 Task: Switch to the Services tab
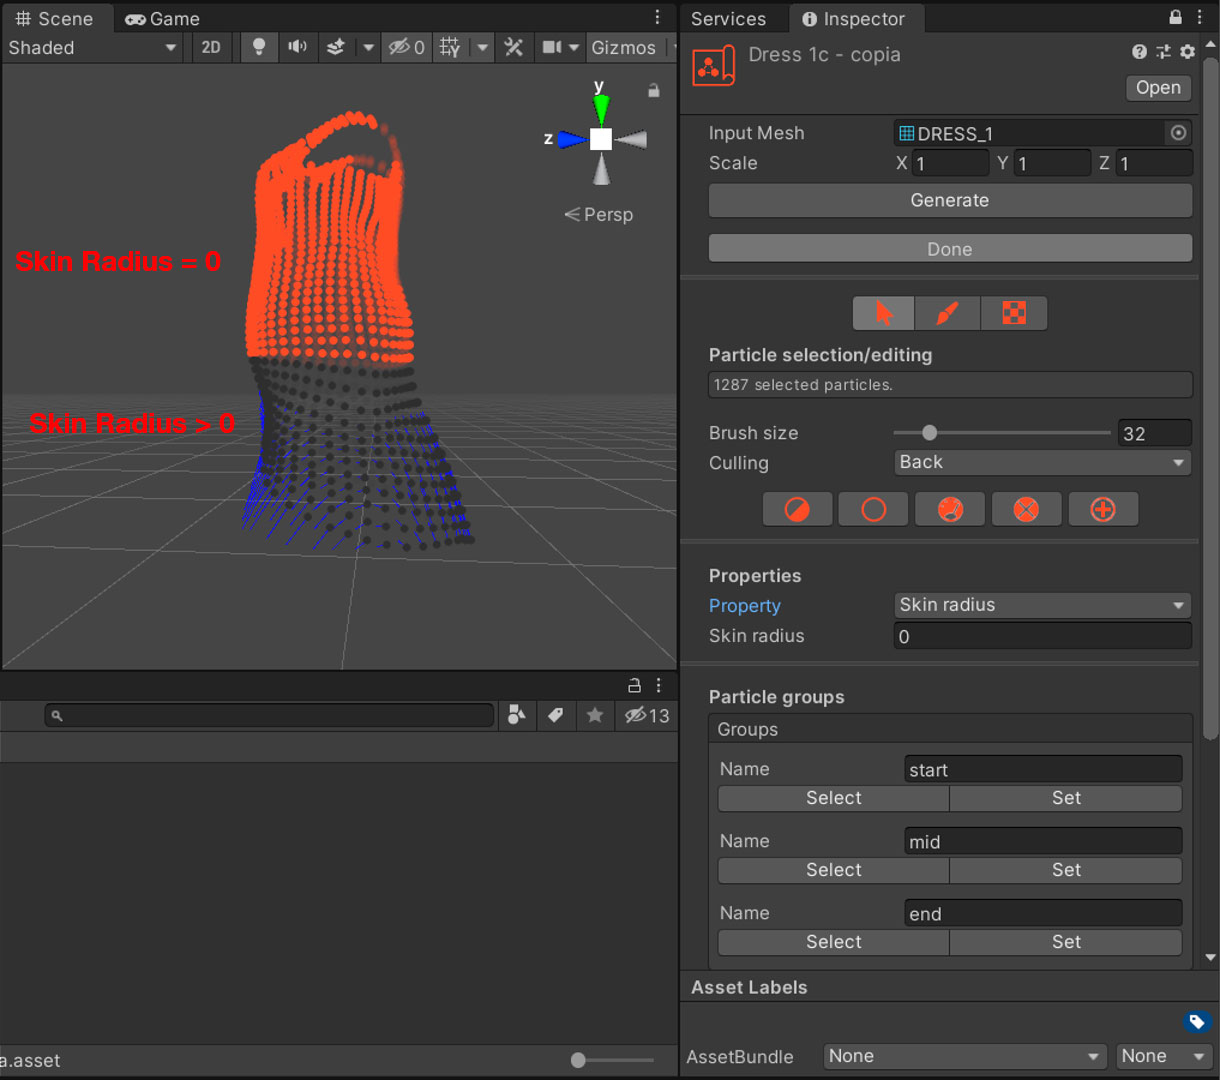(728, 19)
